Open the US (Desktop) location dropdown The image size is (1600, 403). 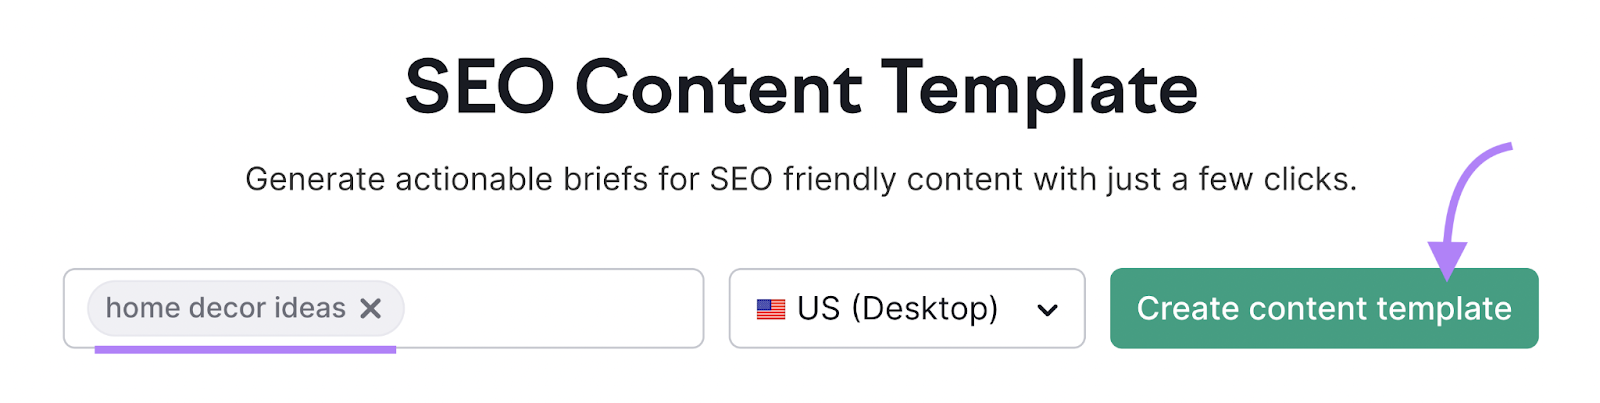[907, 308]
